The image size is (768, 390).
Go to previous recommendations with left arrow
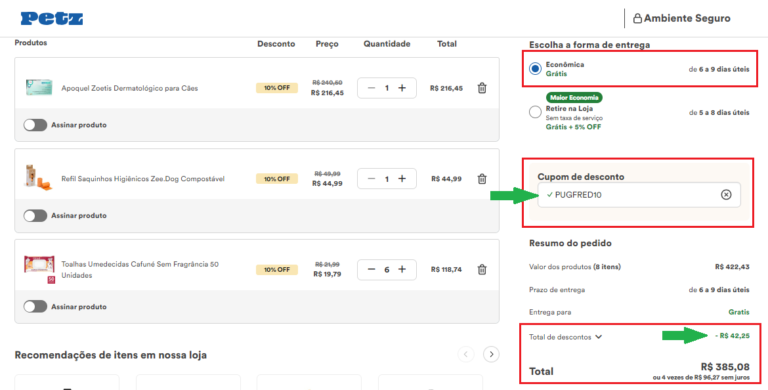pos(466,354)
